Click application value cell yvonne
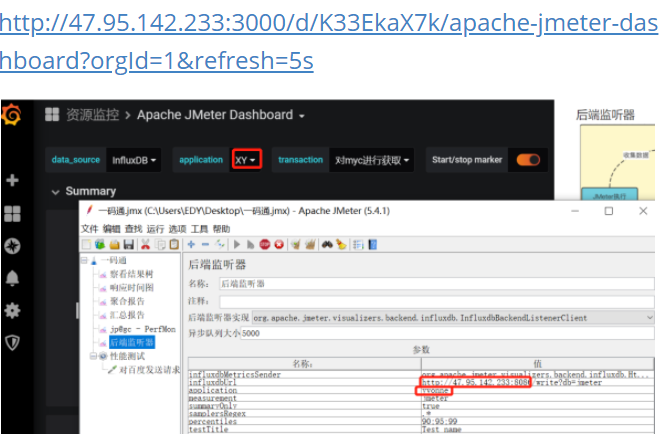The height and width of the screenshot is (440, 664). tap(537, 390)
